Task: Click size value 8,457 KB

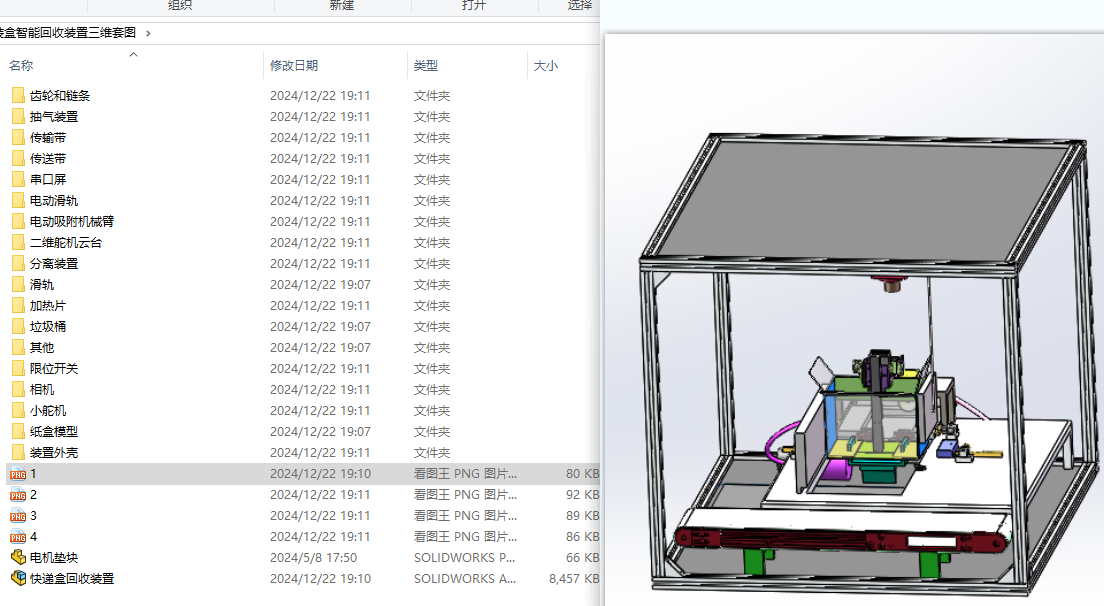Action: coord(574,579)
